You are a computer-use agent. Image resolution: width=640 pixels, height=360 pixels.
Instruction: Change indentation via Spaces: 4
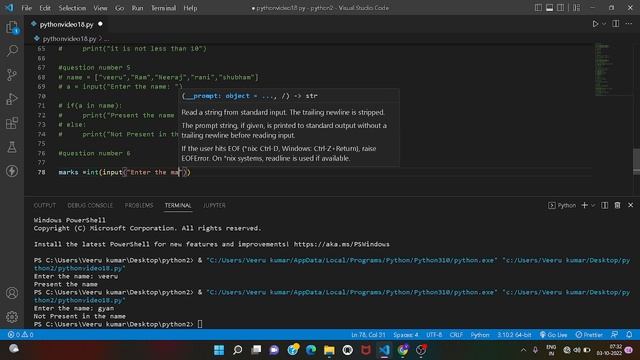406,335
